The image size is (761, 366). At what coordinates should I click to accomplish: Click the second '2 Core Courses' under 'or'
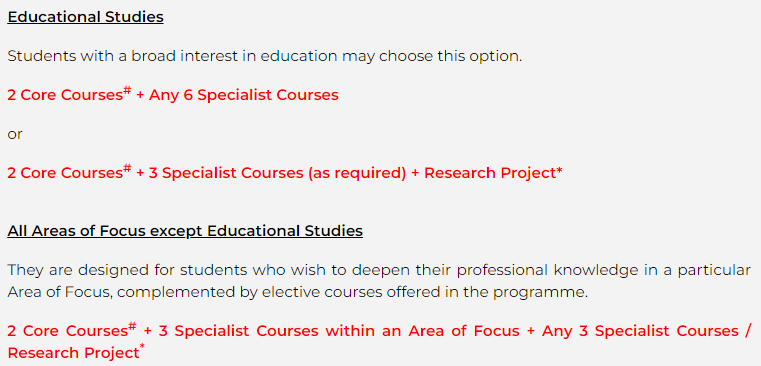point(65,173)
